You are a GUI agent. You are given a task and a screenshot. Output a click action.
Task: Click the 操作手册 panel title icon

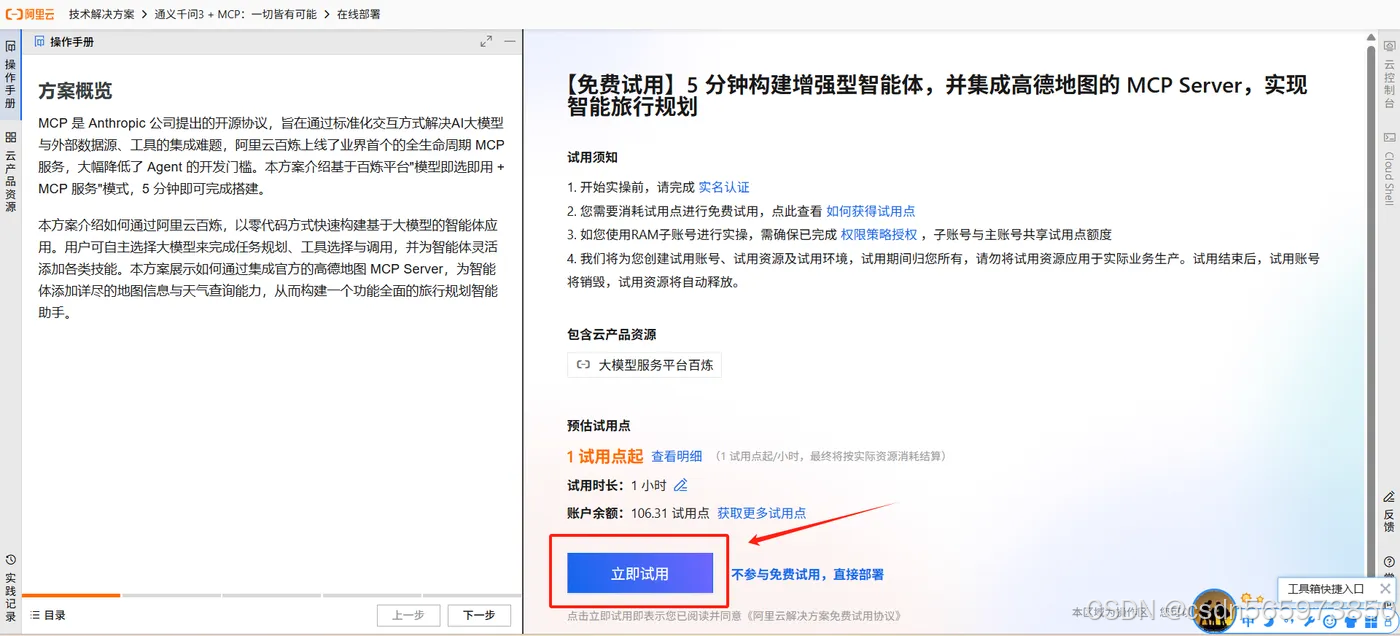pos(40,42)
